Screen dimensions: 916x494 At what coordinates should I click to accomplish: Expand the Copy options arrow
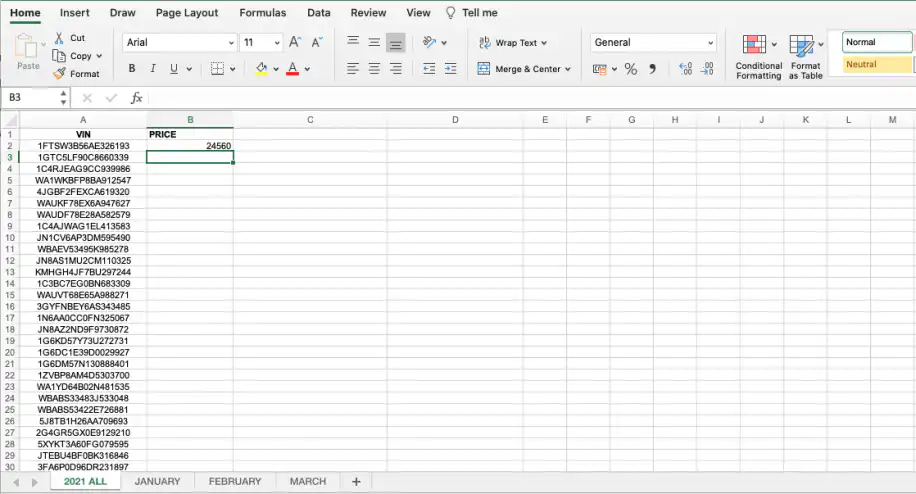(99, 56)
